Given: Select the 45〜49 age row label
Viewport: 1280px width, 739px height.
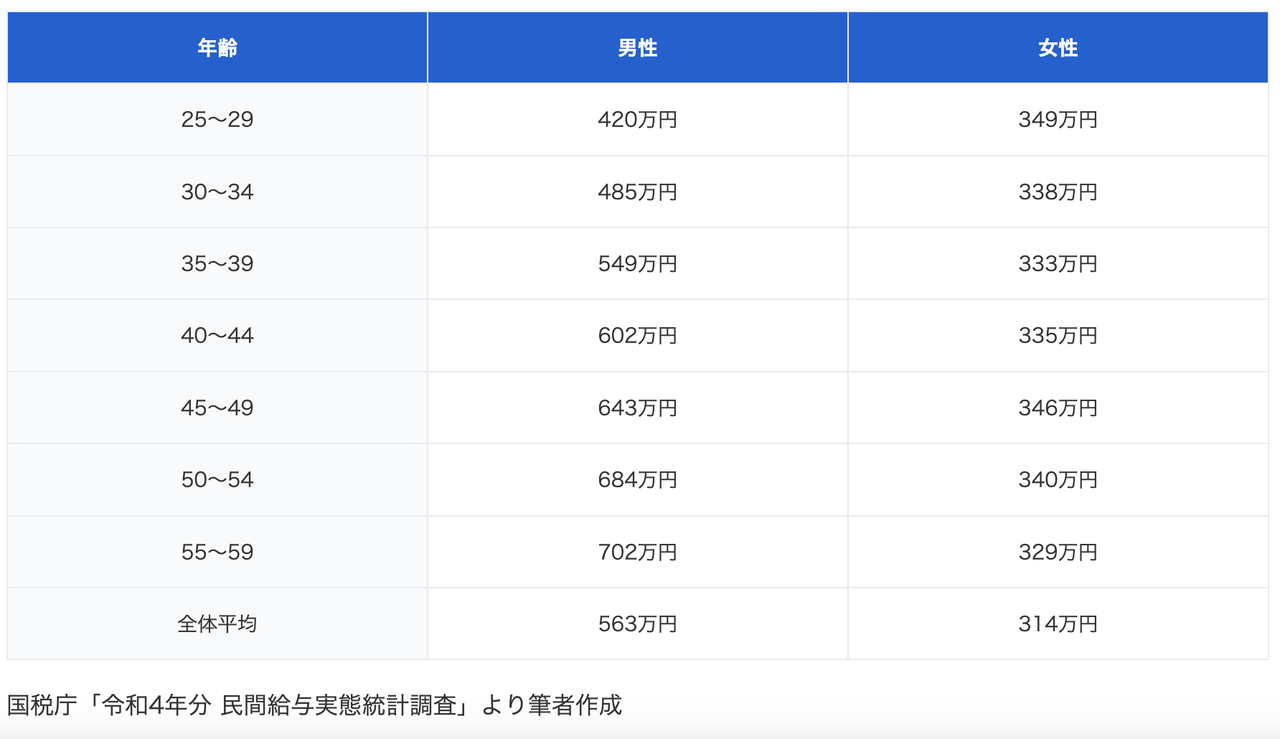Looking at the screenshot, I should point(216,407).
